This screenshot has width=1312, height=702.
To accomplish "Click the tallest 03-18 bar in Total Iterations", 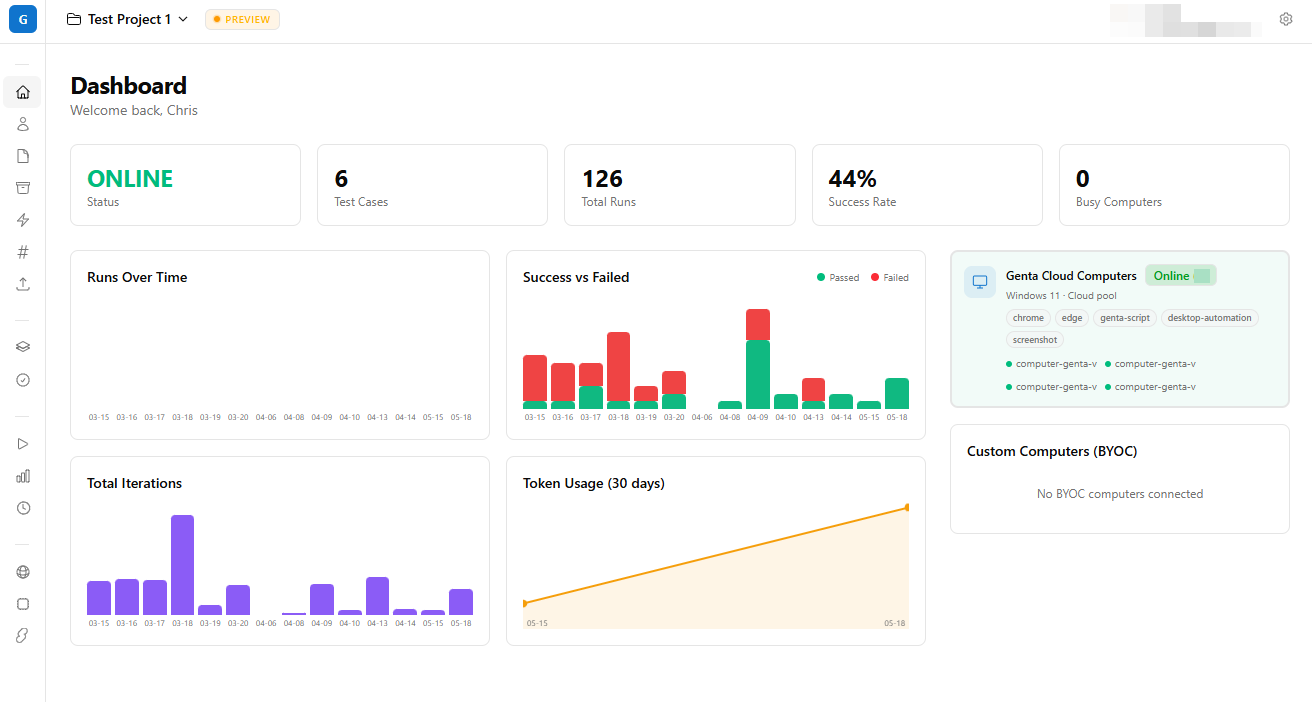I will 182,565.
